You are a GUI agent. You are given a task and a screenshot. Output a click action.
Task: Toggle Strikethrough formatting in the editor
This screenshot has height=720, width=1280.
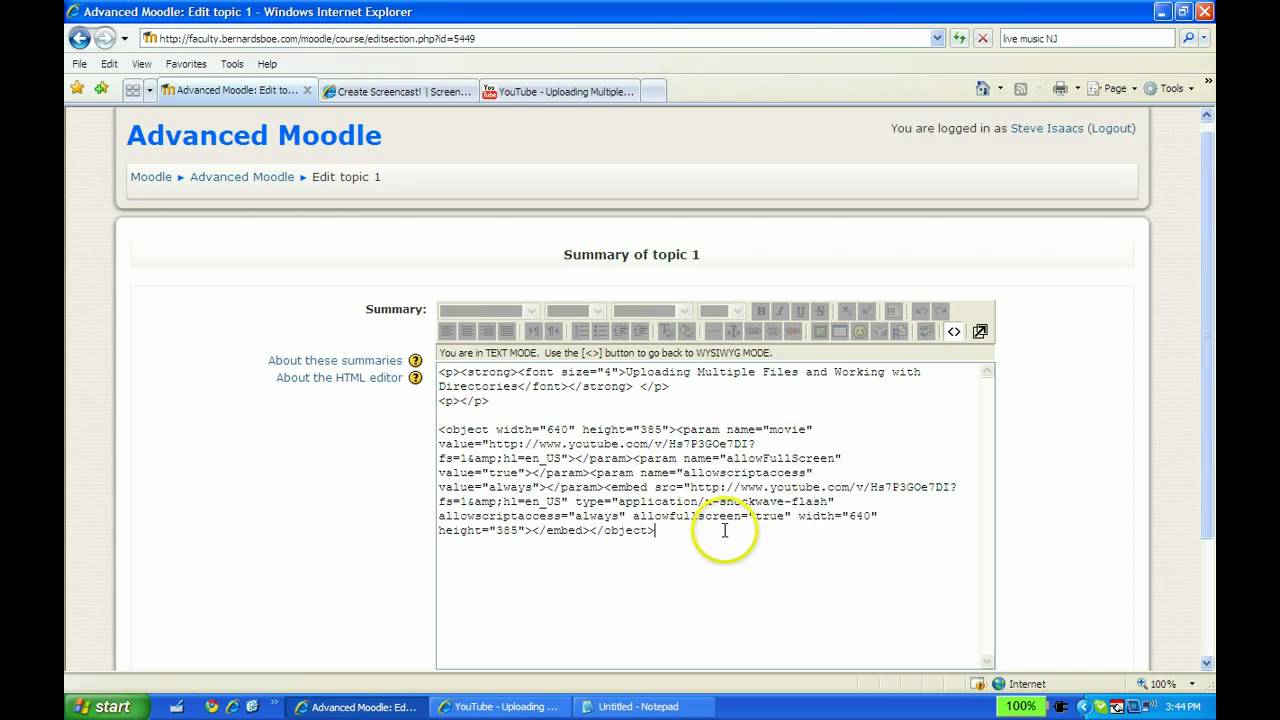click(x=820, y=311)
